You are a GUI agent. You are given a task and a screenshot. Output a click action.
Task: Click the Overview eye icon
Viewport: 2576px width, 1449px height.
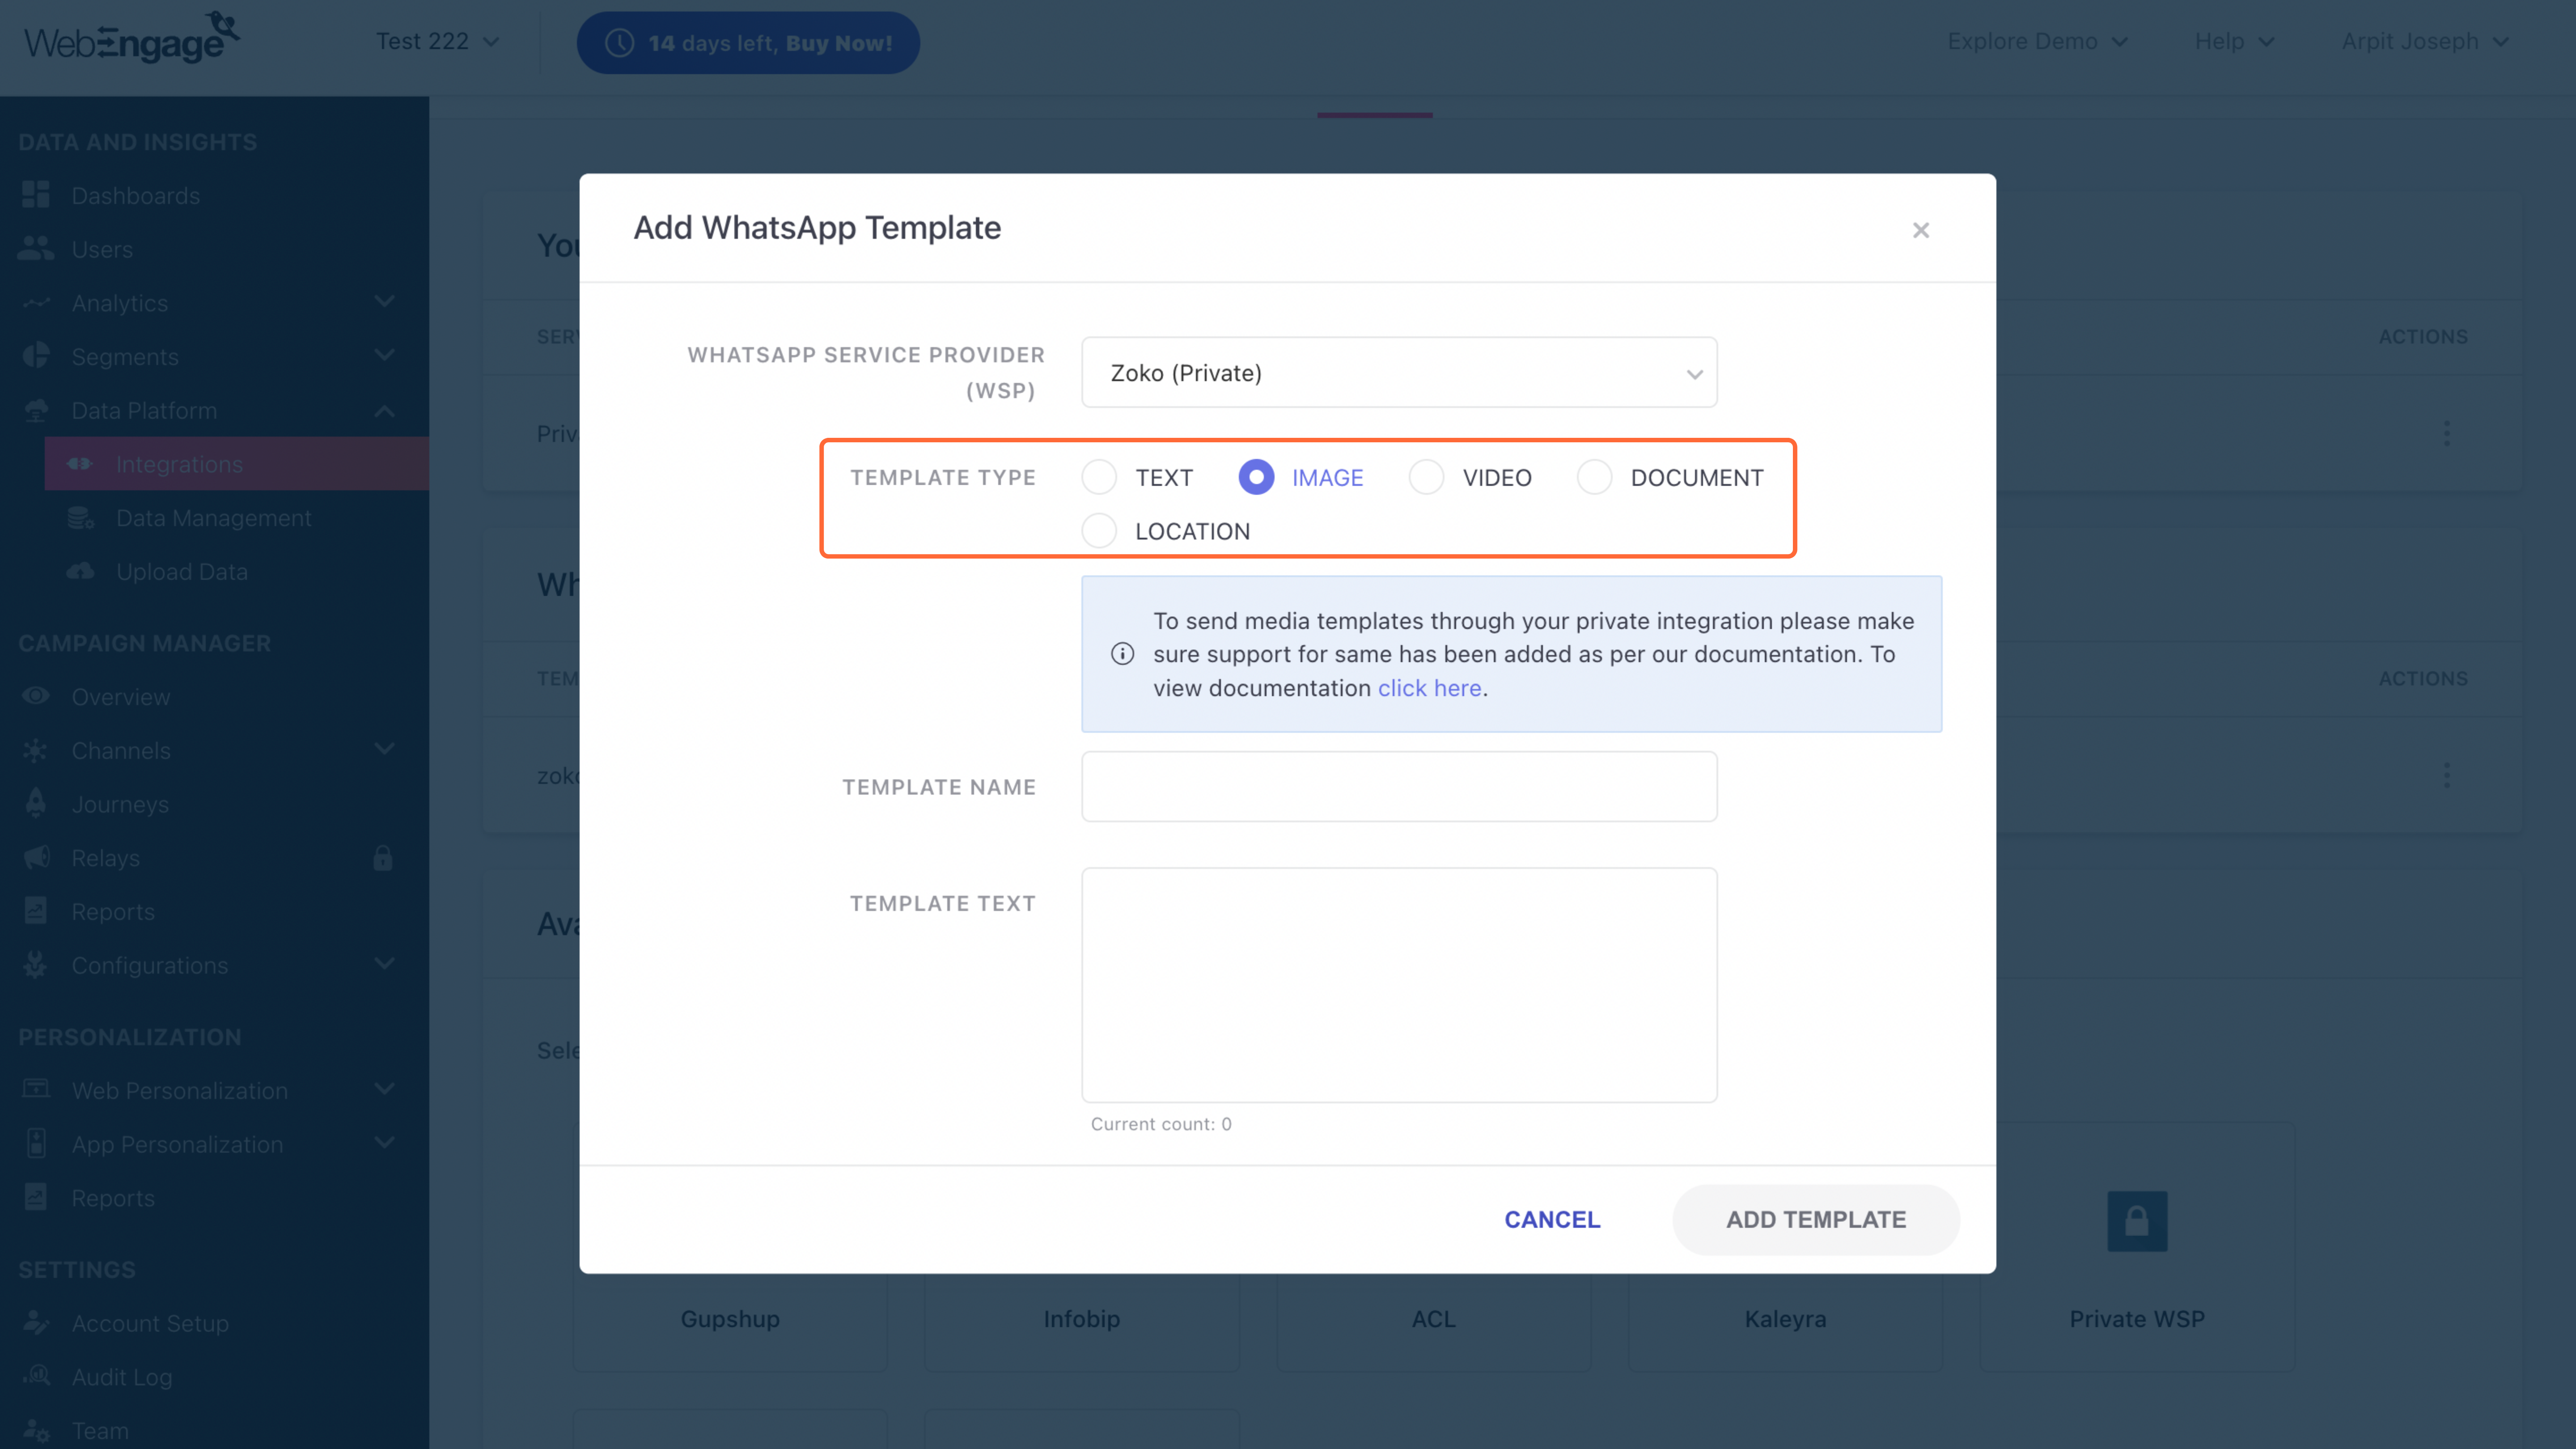[36, 696]
